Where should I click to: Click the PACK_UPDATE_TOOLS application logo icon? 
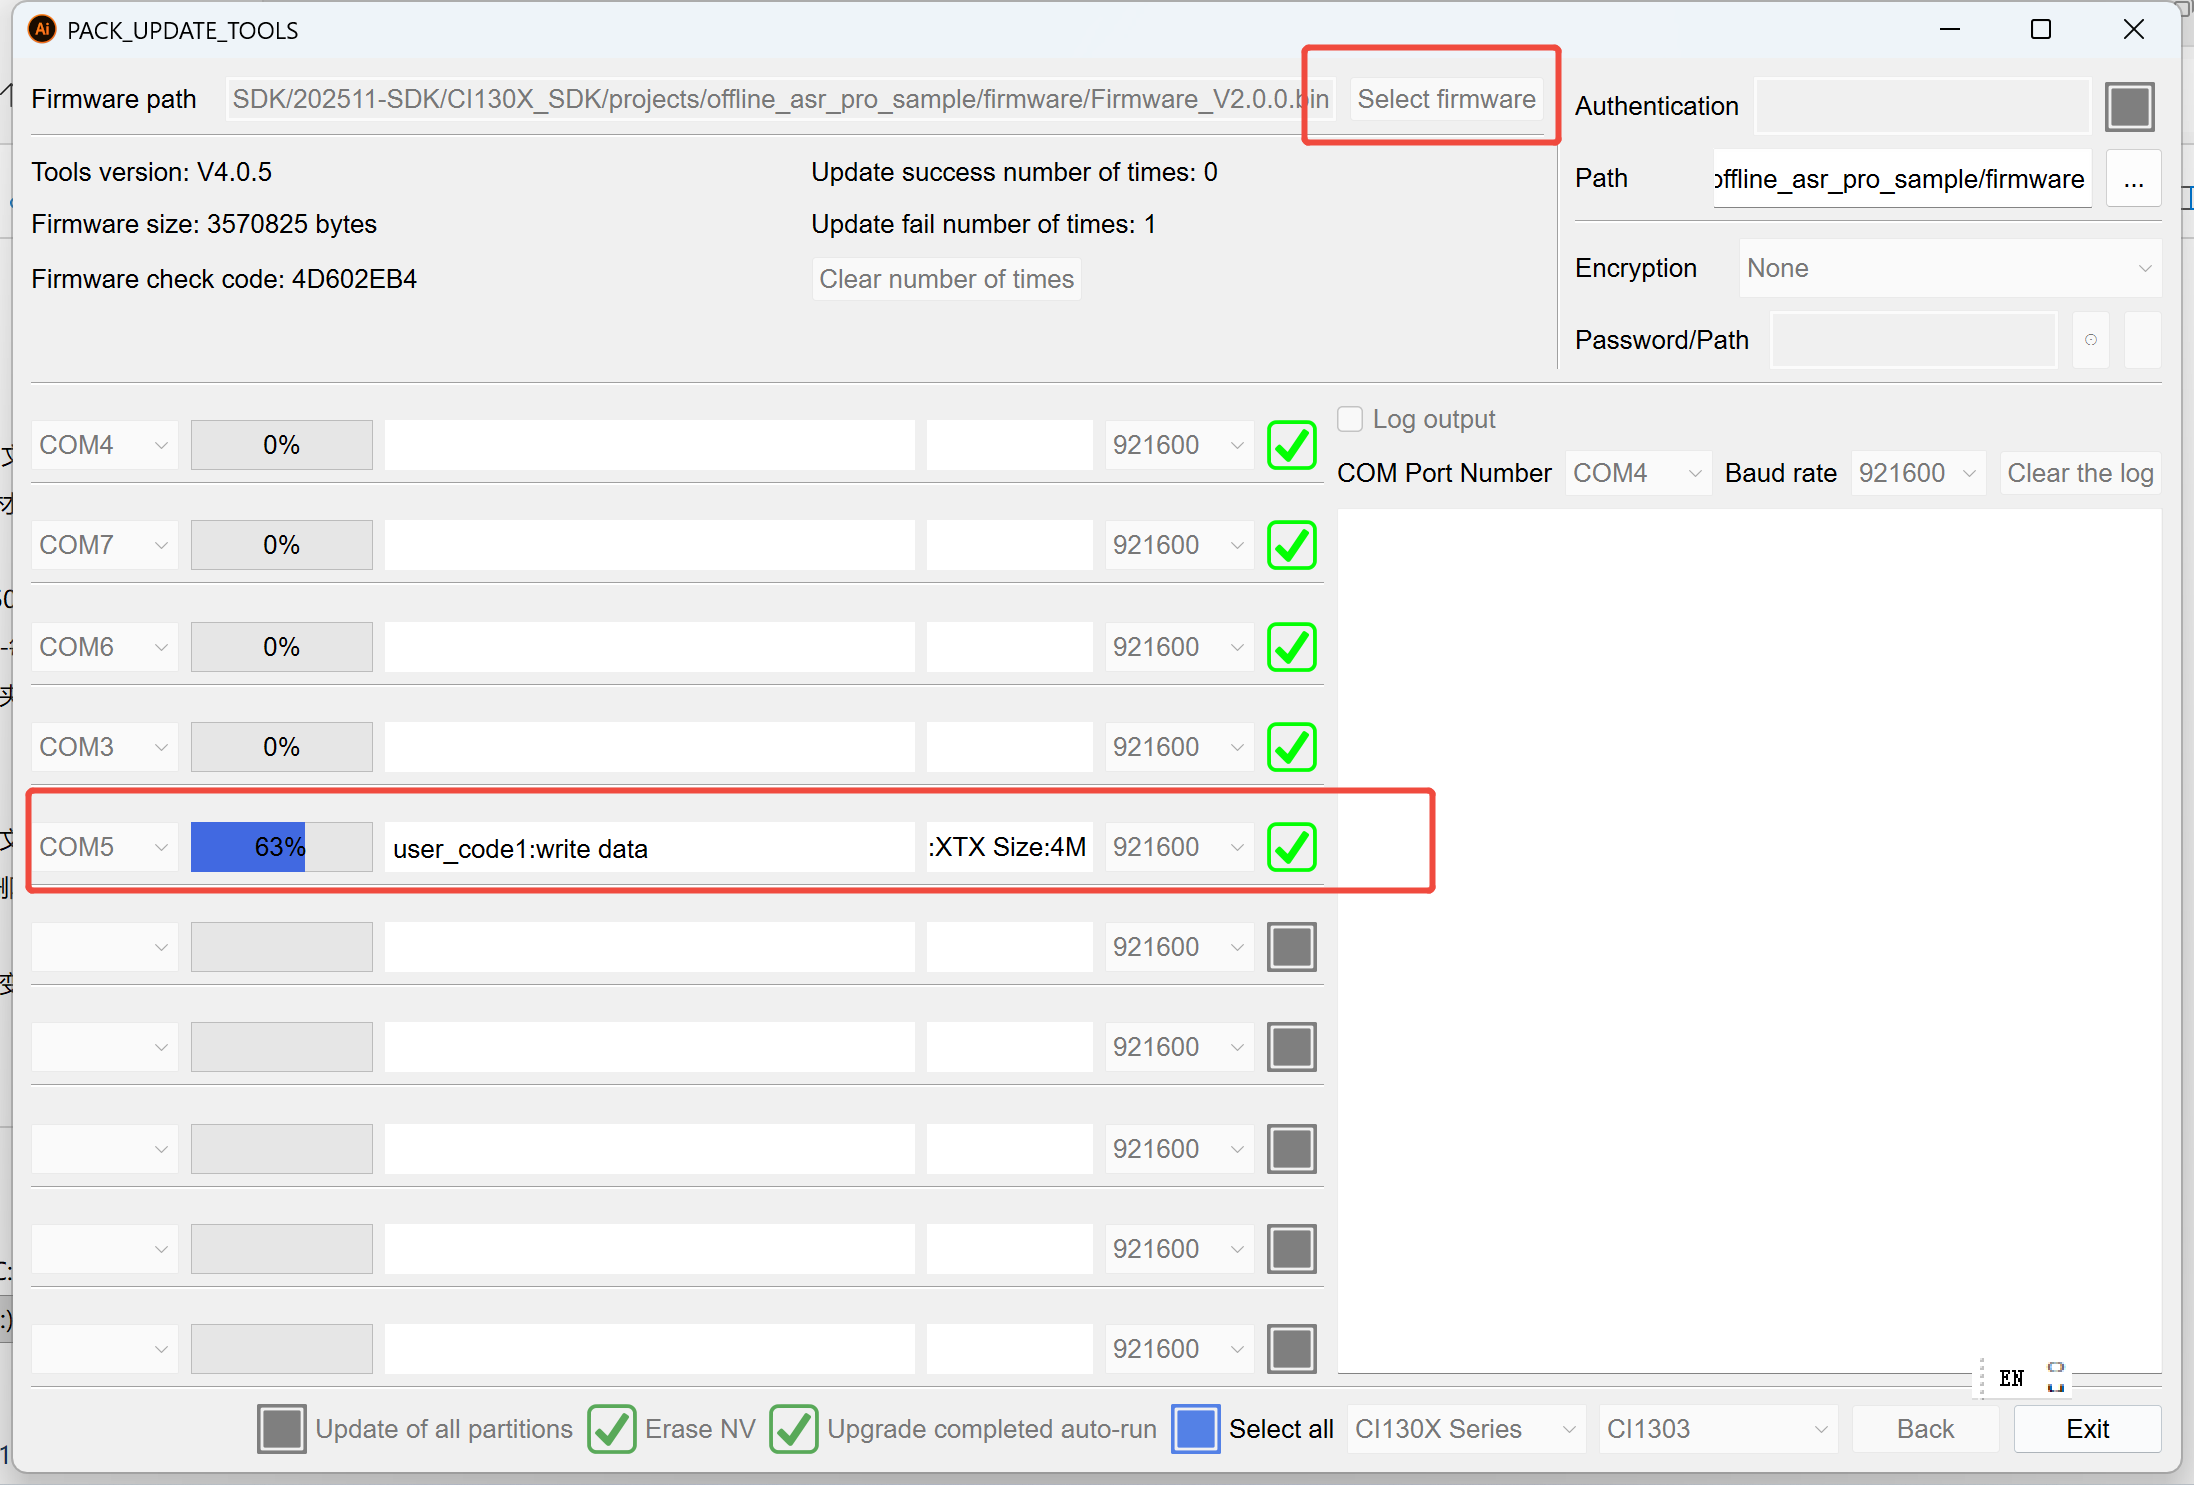(41, 29)
